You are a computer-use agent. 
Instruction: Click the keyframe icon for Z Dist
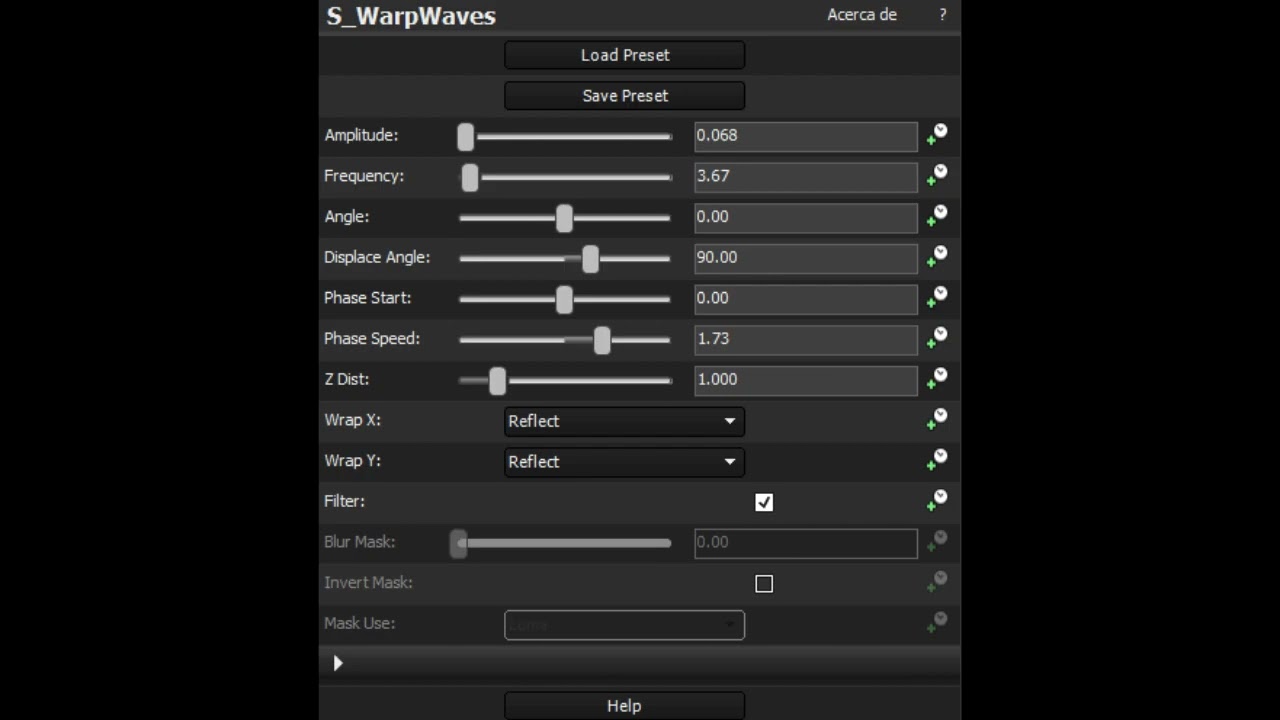coord(937,379)
